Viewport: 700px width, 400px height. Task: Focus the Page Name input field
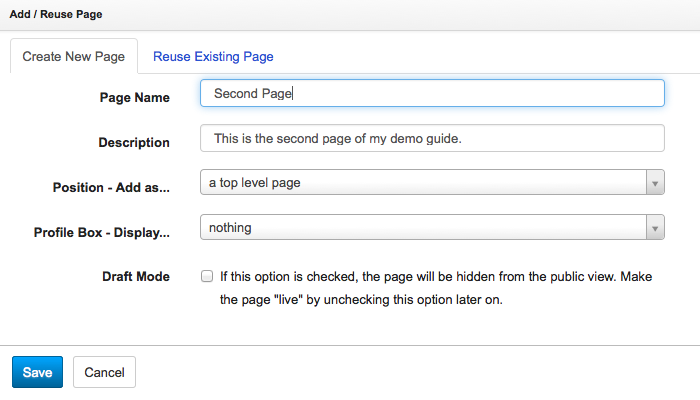click(432, 93)
